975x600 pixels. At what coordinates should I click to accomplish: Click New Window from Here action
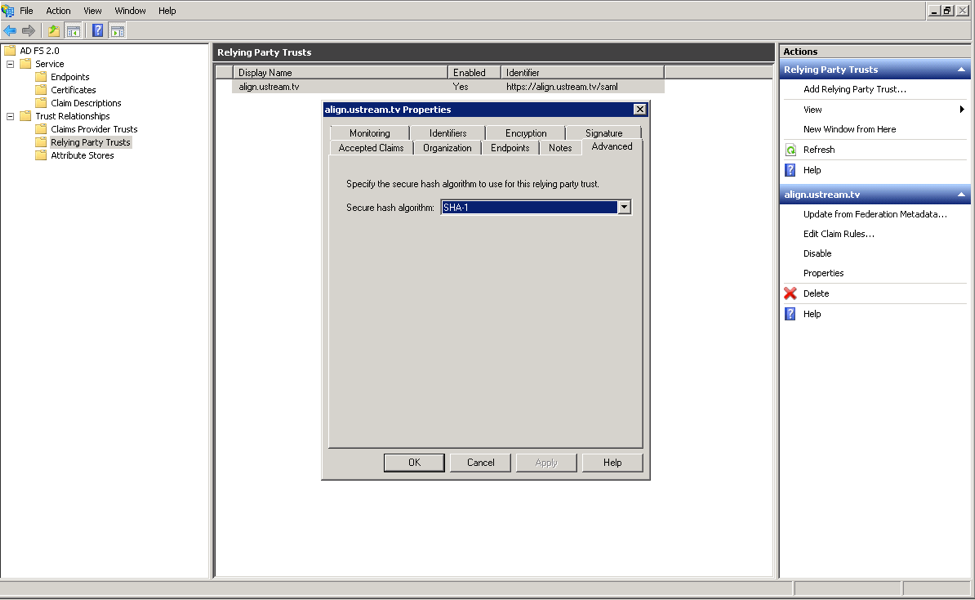tap(850, 129)
